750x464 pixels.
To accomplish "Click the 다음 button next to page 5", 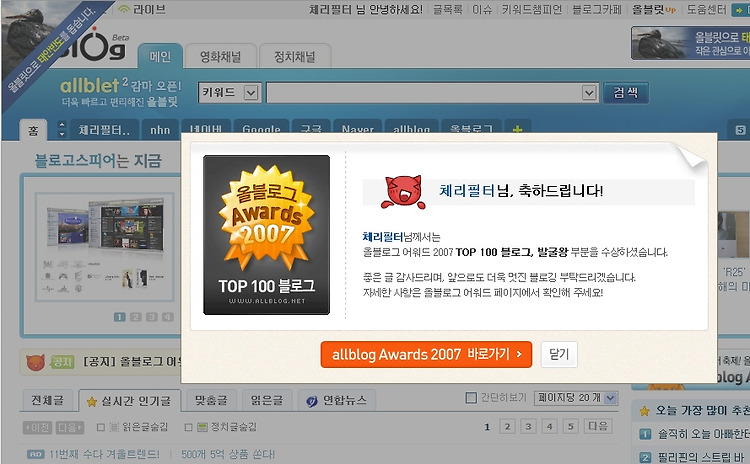I will tap(598, 427).
